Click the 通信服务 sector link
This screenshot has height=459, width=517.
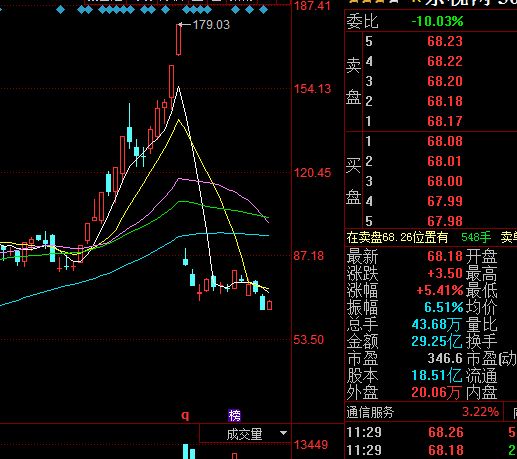[x=370, y=412]
